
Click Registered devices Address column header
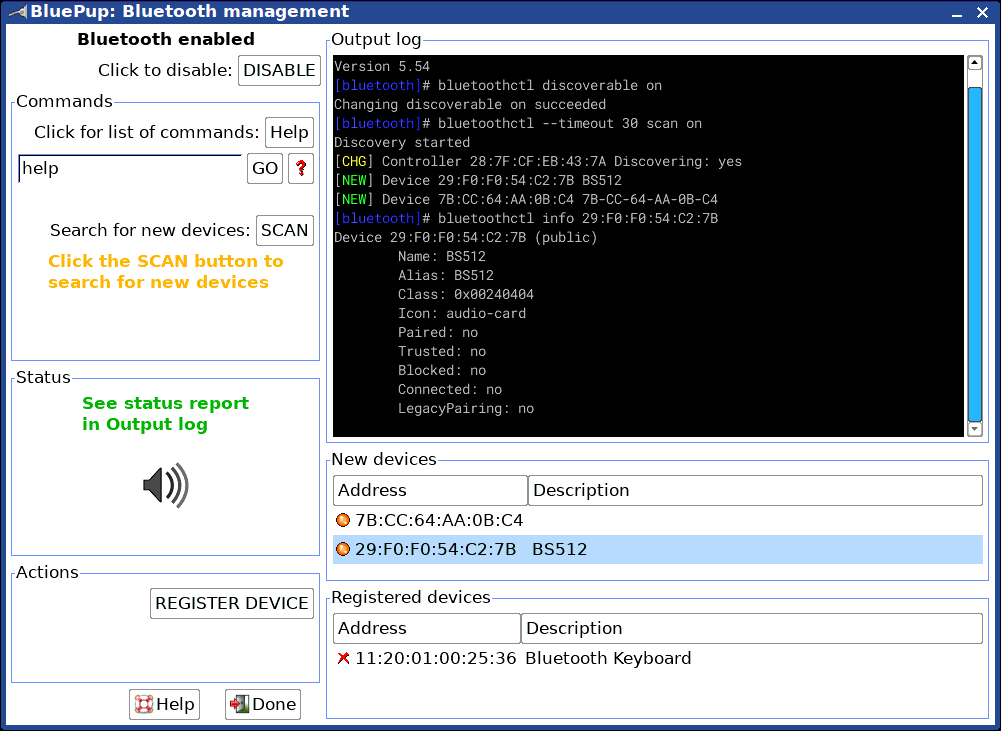[x=427, y=628]
